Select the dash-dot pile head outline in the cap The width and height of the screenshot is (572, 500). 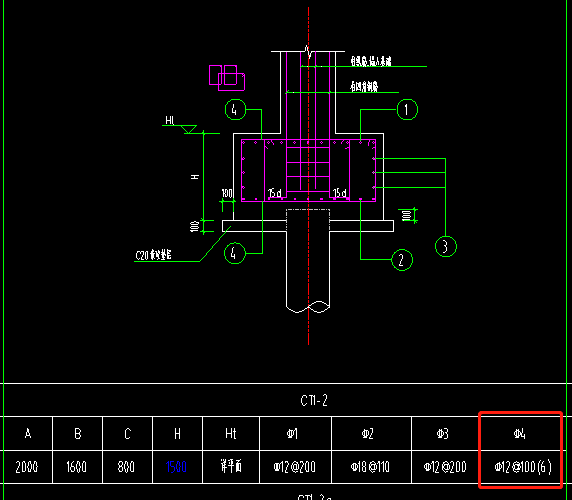coord(308,220)
